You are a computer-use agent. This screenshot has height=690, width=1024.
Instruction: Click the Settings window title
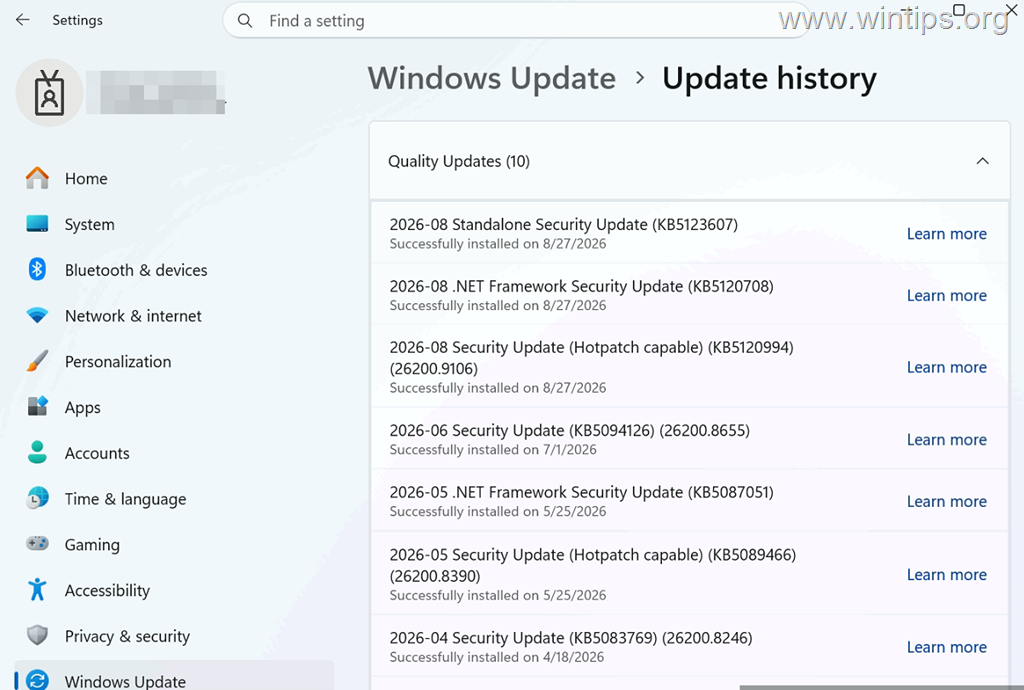pyautogui.click(x=77, y=20)
